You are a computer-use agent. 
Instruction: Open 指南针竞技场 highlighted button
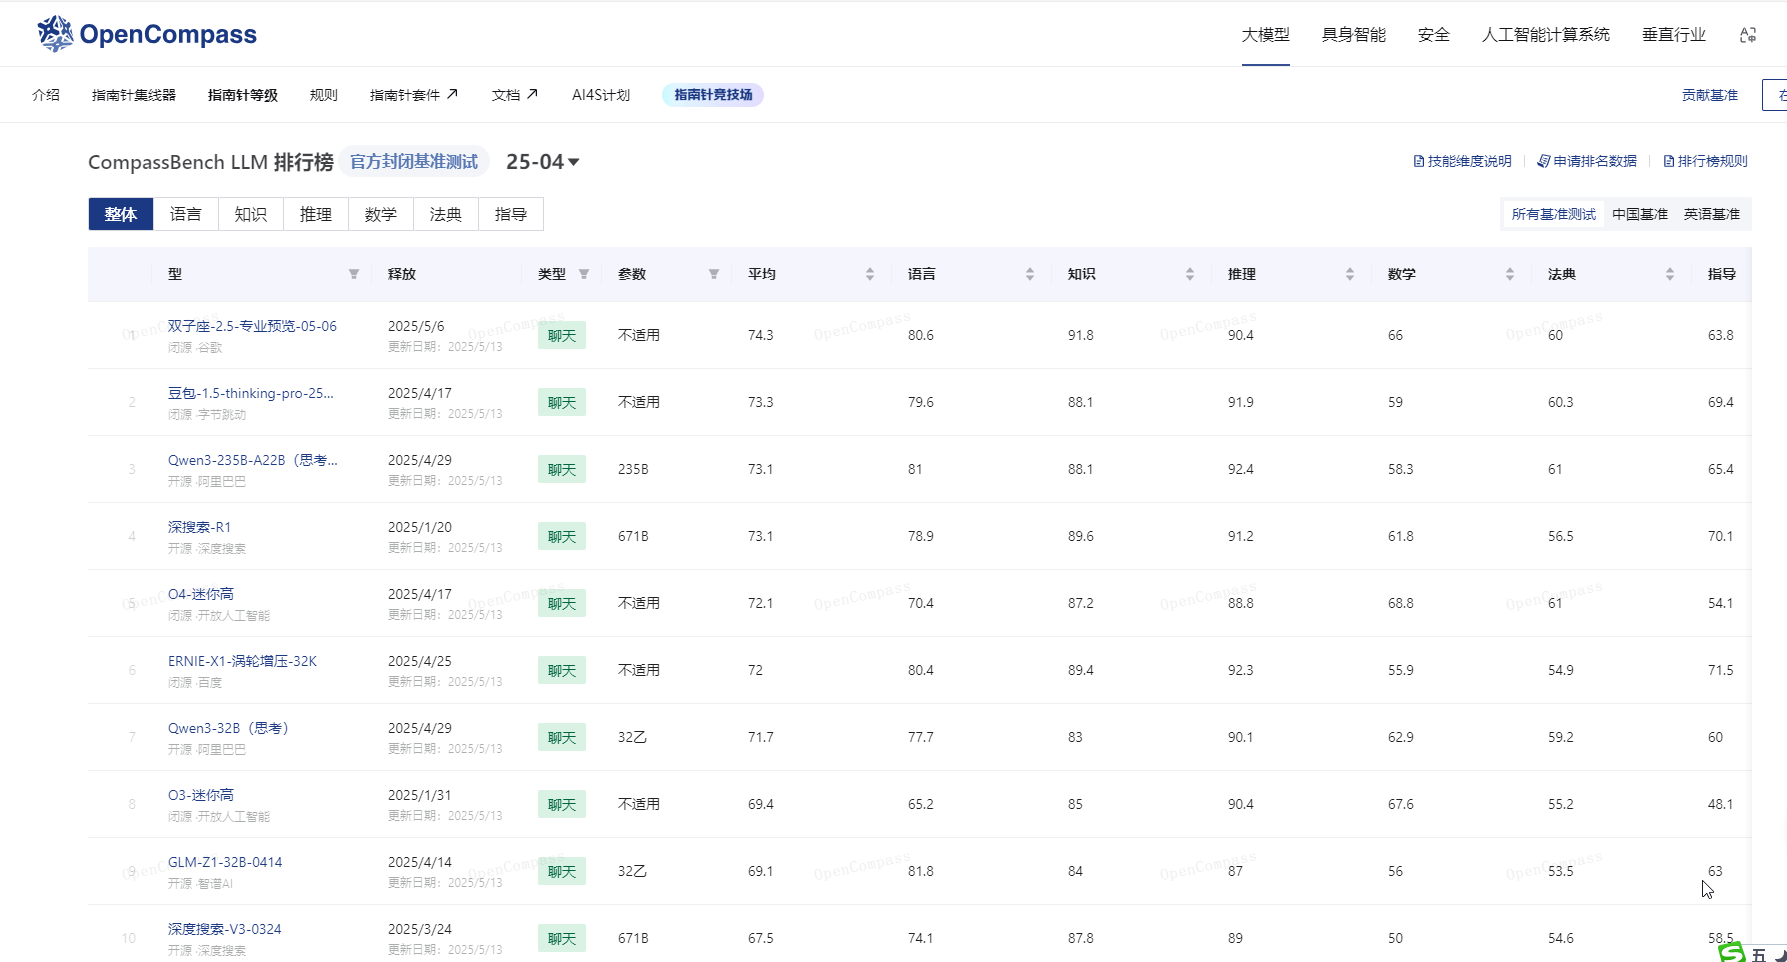point(713,95)
